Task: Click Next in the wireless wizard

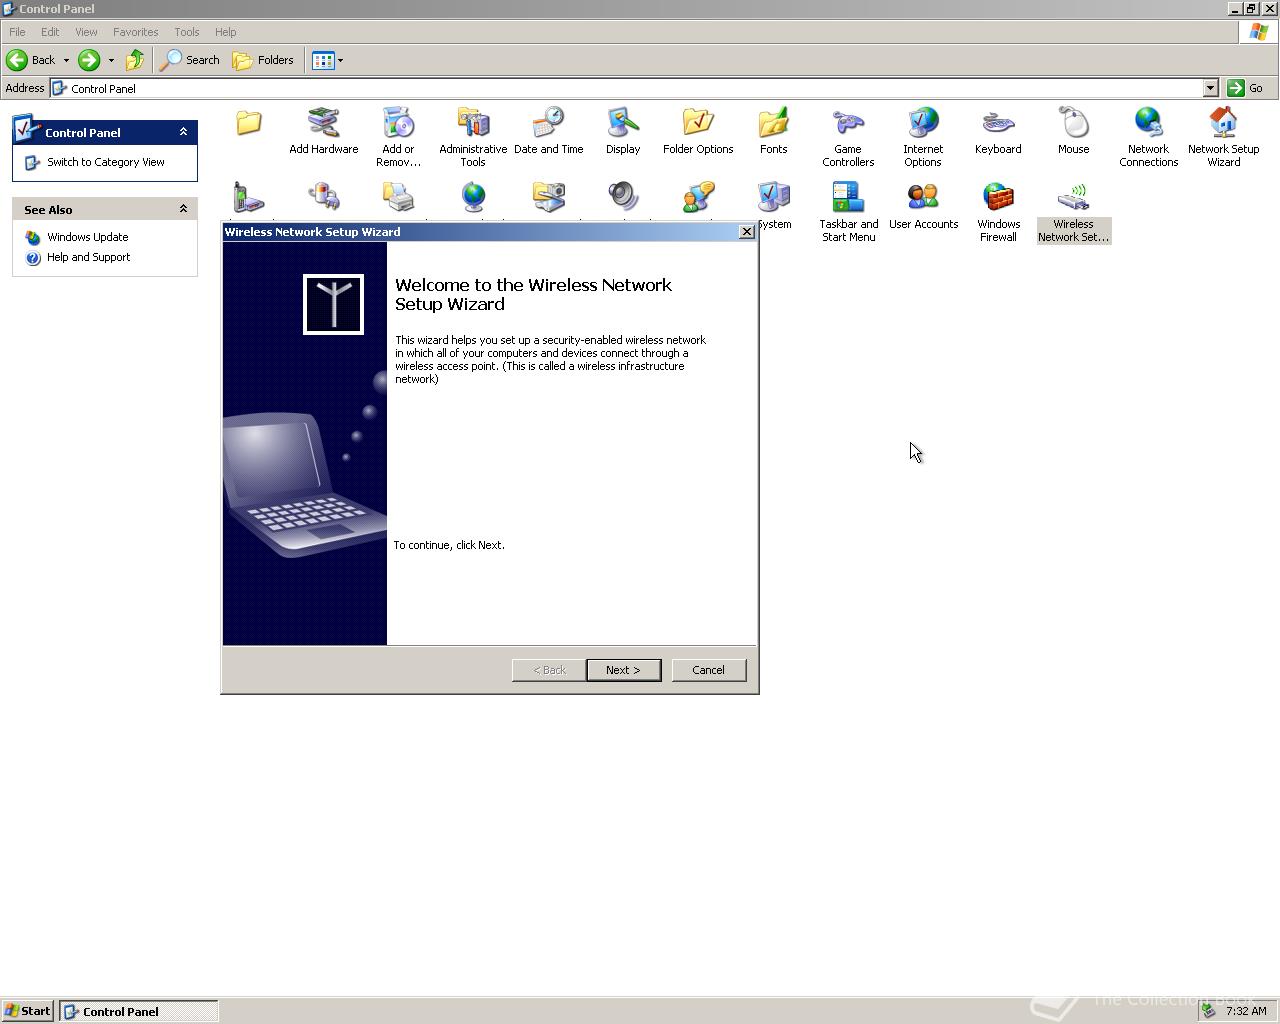Action: click(623, 670)
